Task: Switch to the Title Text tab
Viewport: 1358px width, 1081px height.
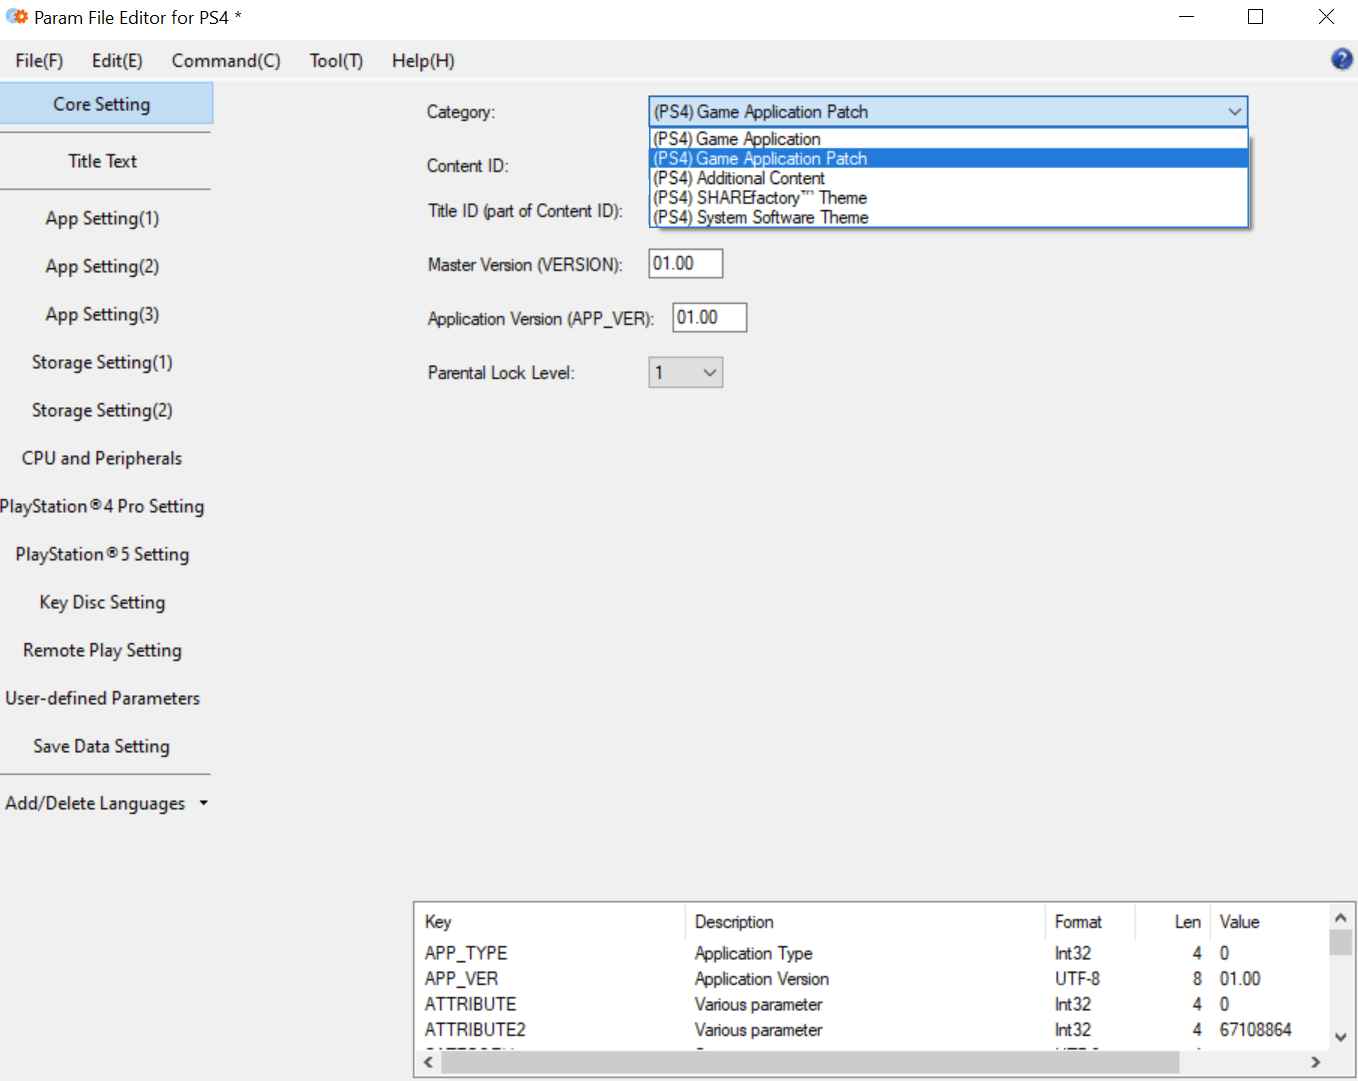Action: click(103, 161)
